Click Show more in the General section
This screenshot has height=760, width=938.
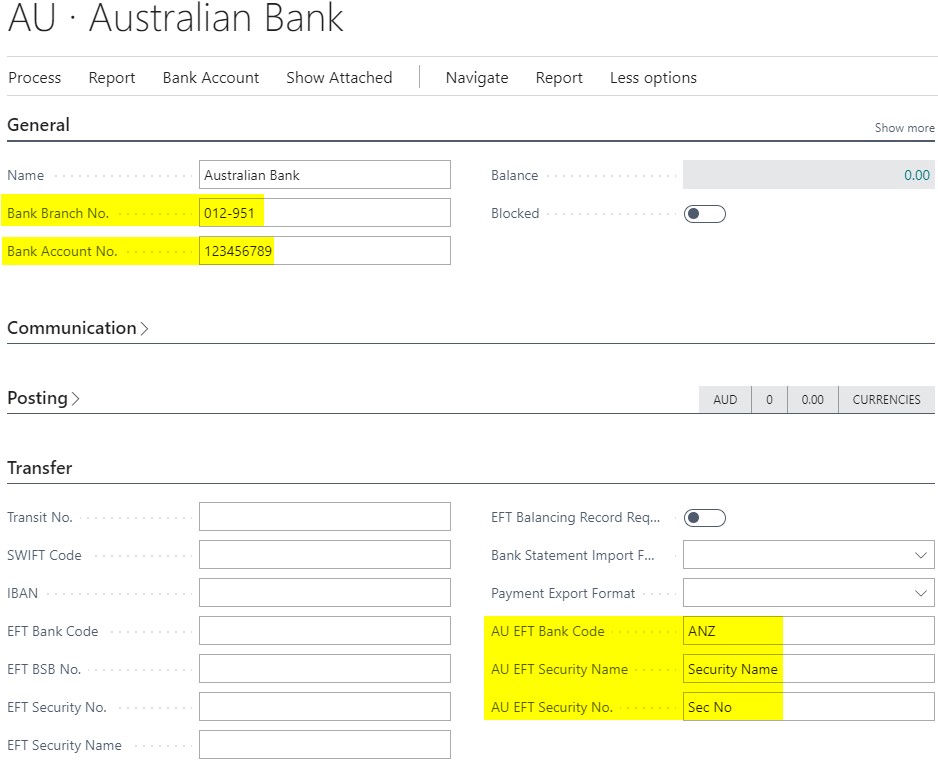904,128
